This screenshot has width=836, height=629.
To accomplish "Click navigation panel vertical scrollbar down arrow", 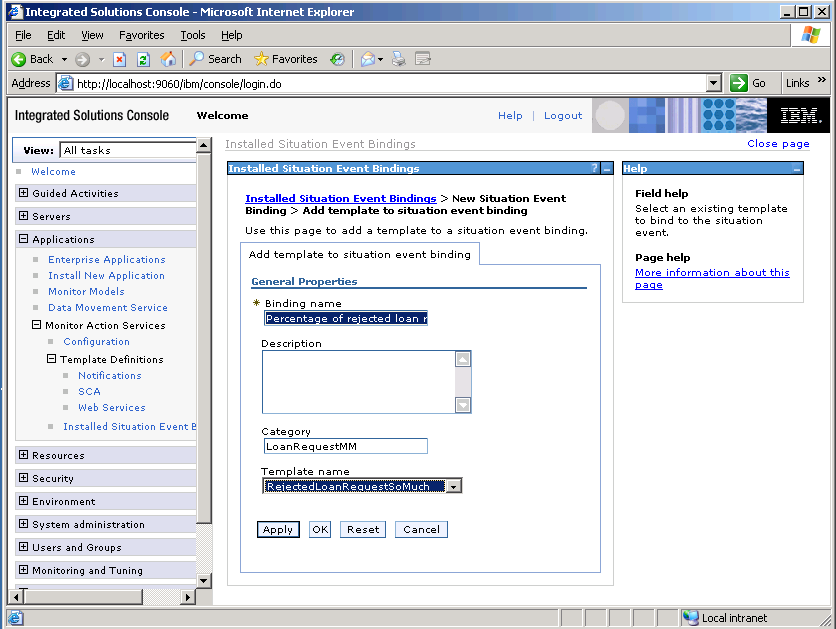I will (x=204, y=580).
